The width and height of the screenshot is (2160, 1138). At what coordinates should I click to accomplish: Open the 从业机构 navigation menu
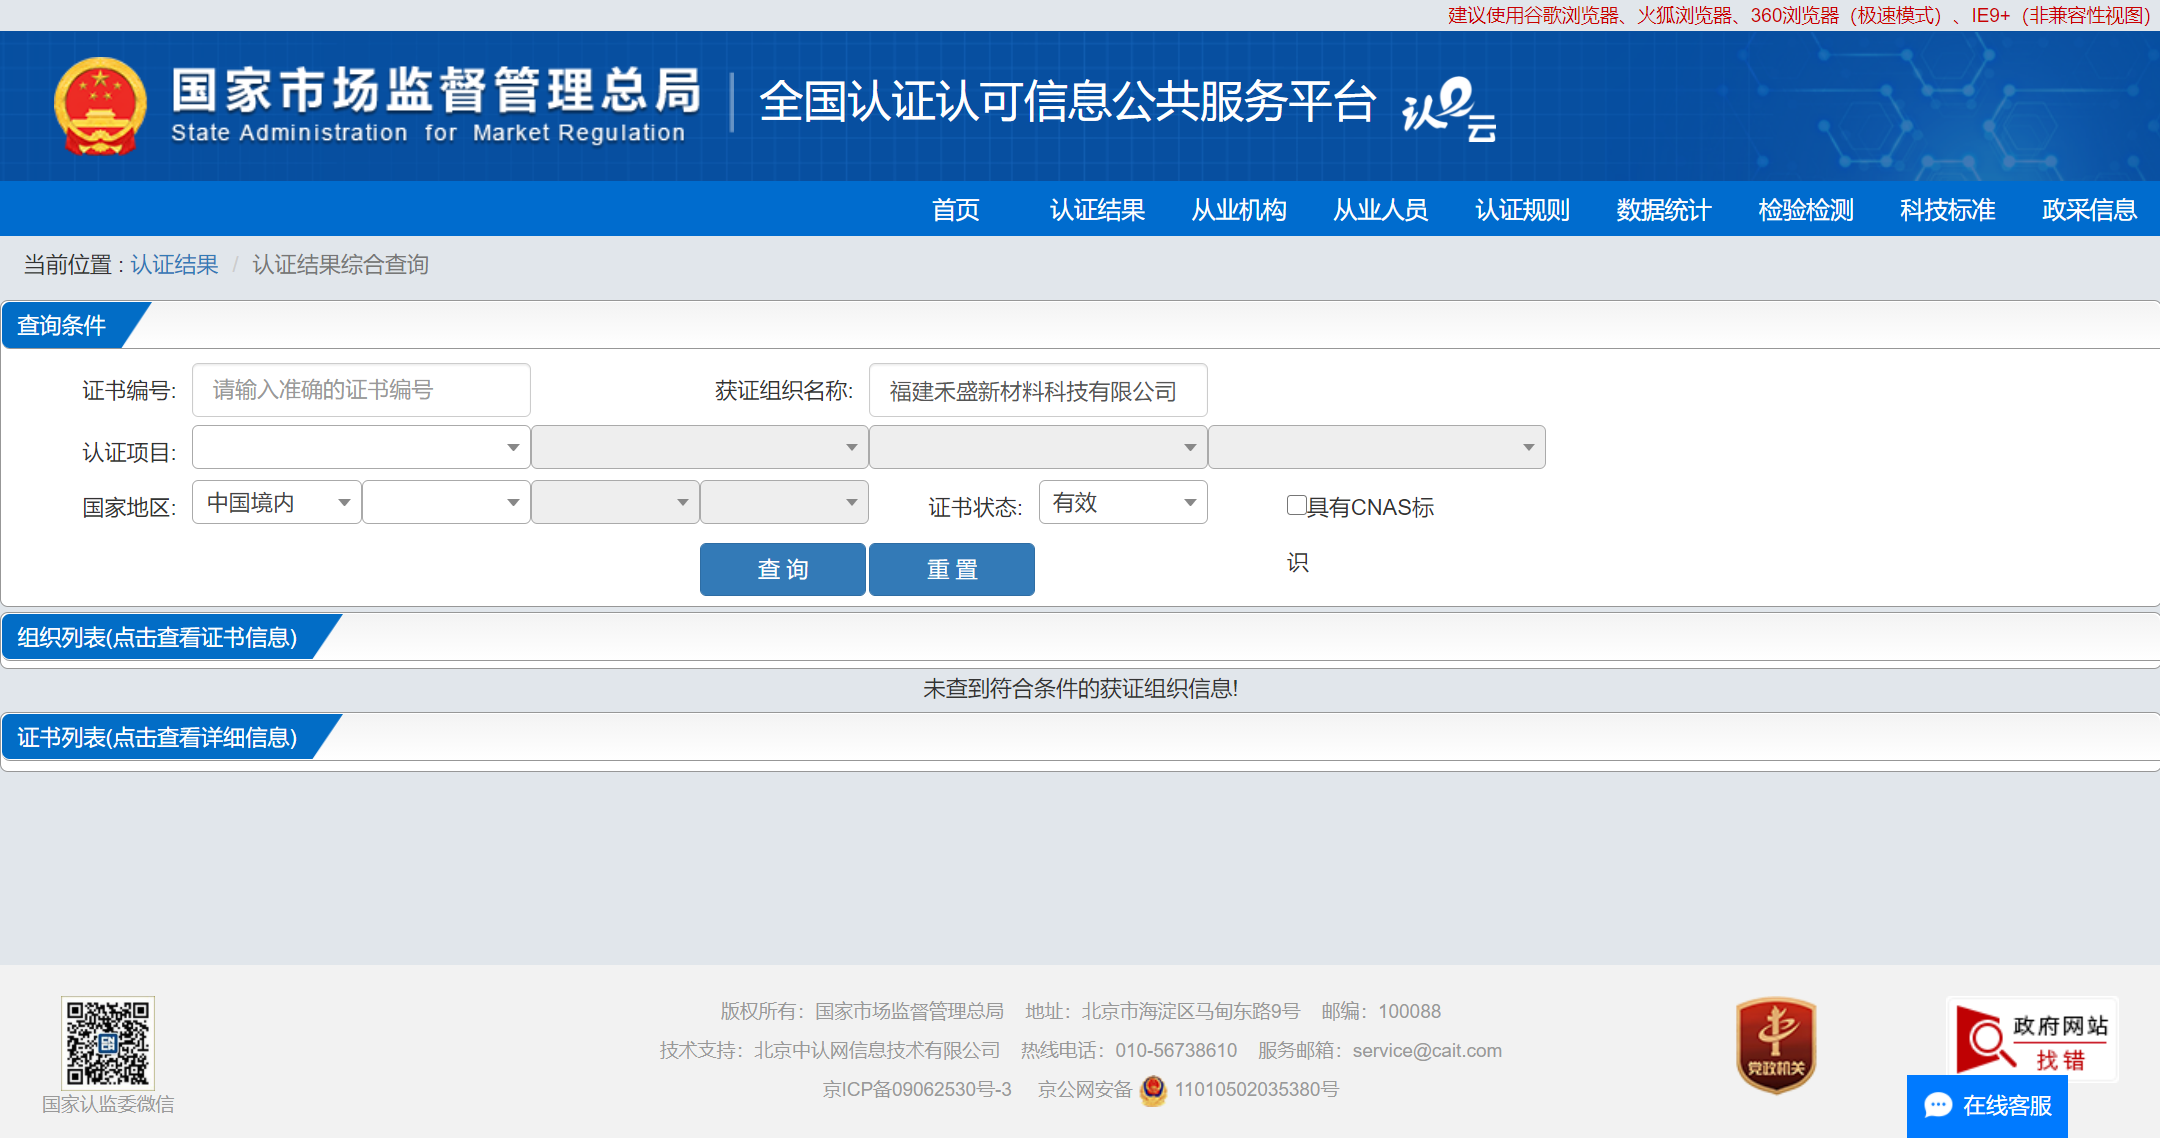[1239, 210]
